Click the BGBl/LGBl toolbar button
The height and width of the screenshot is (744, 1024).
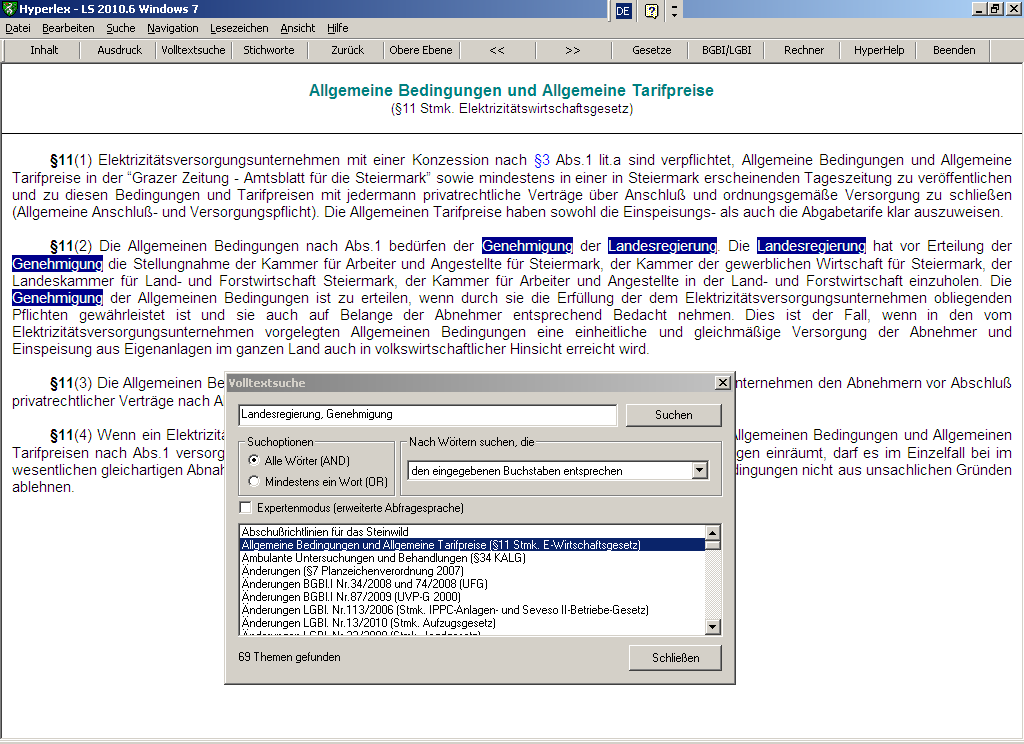pos(727,50)
